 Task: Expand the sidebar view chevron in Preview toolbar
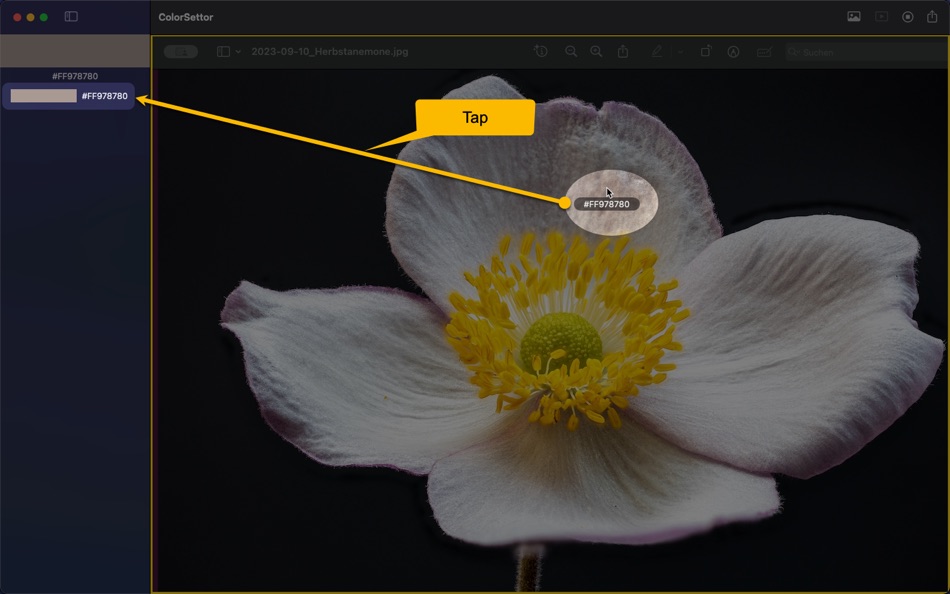click(x=238, y=52)
